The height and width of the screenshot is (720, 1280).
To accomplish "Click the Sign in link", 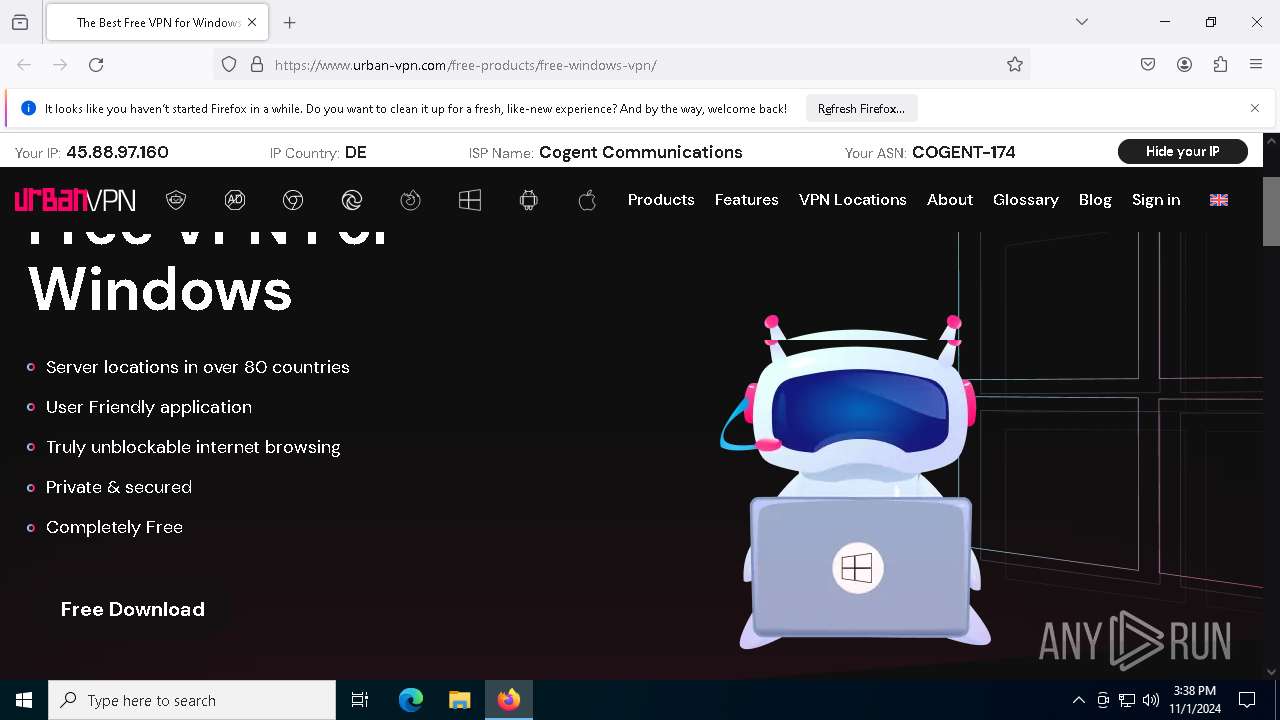I will 1156,200.
